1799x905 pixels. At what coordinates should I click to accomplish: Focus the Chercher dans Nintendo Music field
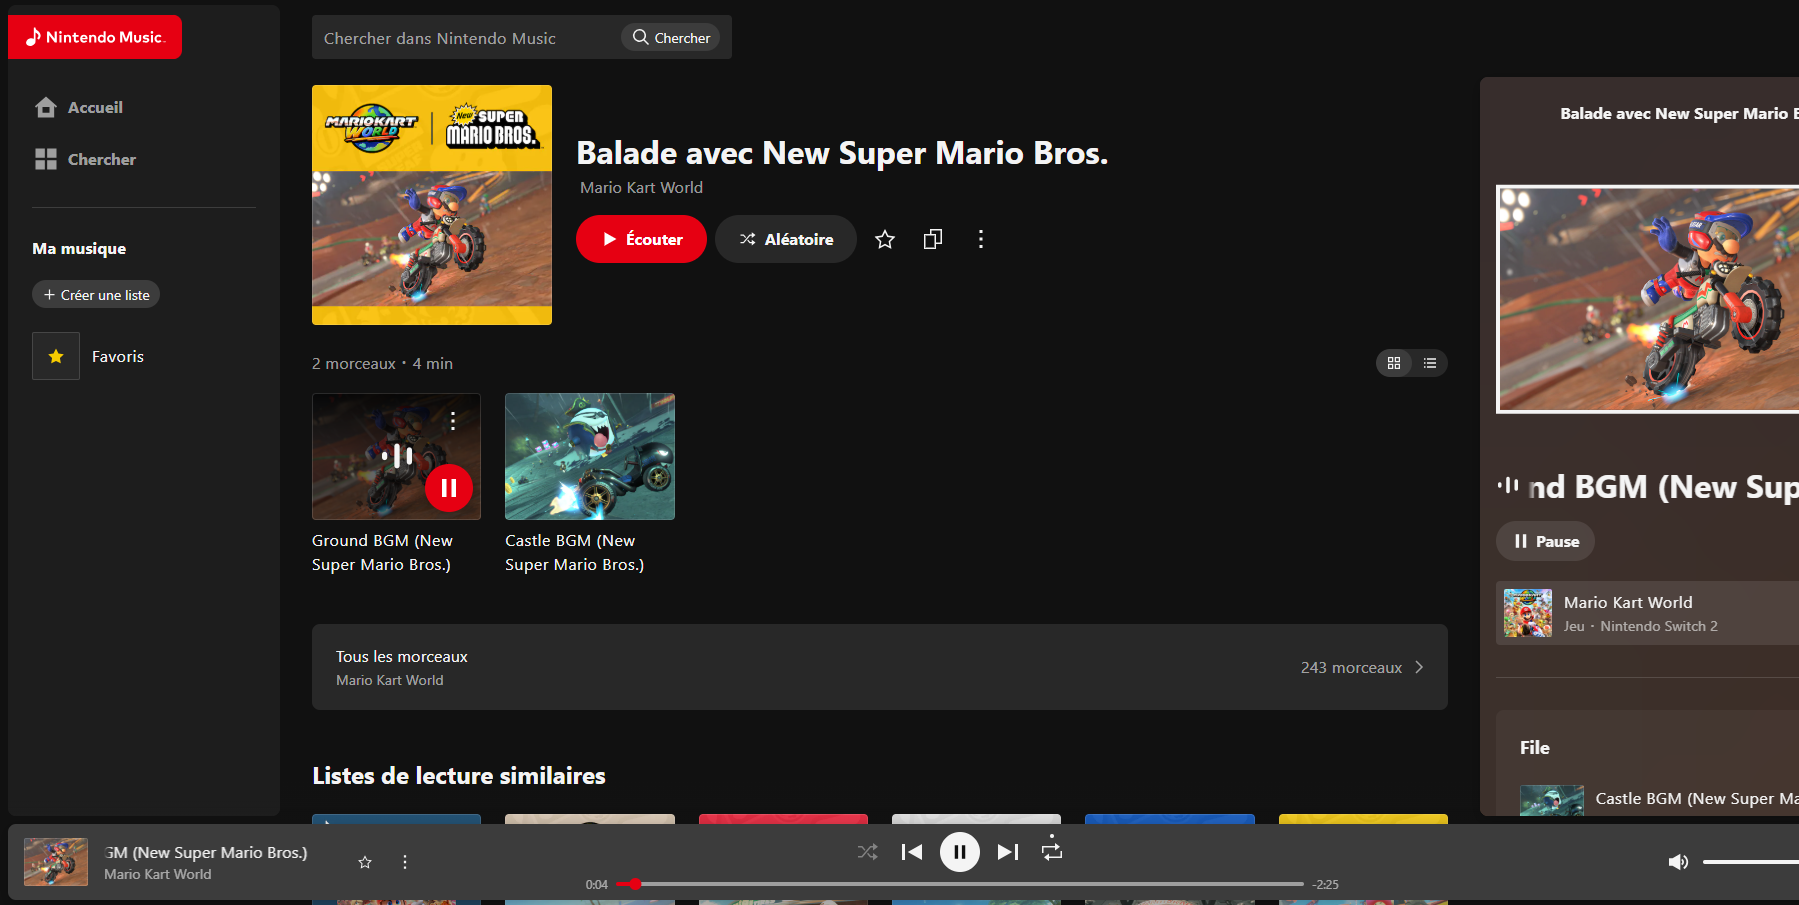tap(466, 38)
